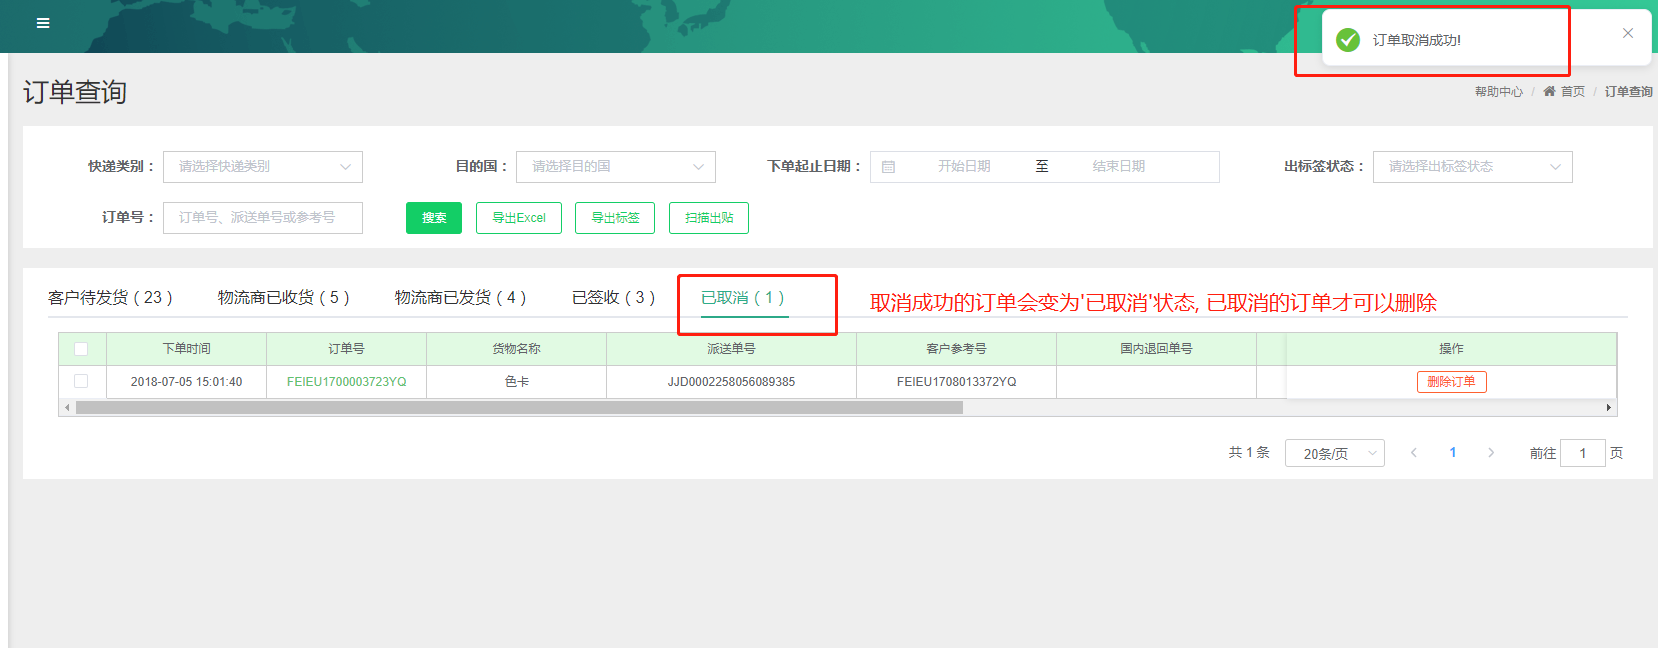Click the 下单时间 column header

(187, 349)
